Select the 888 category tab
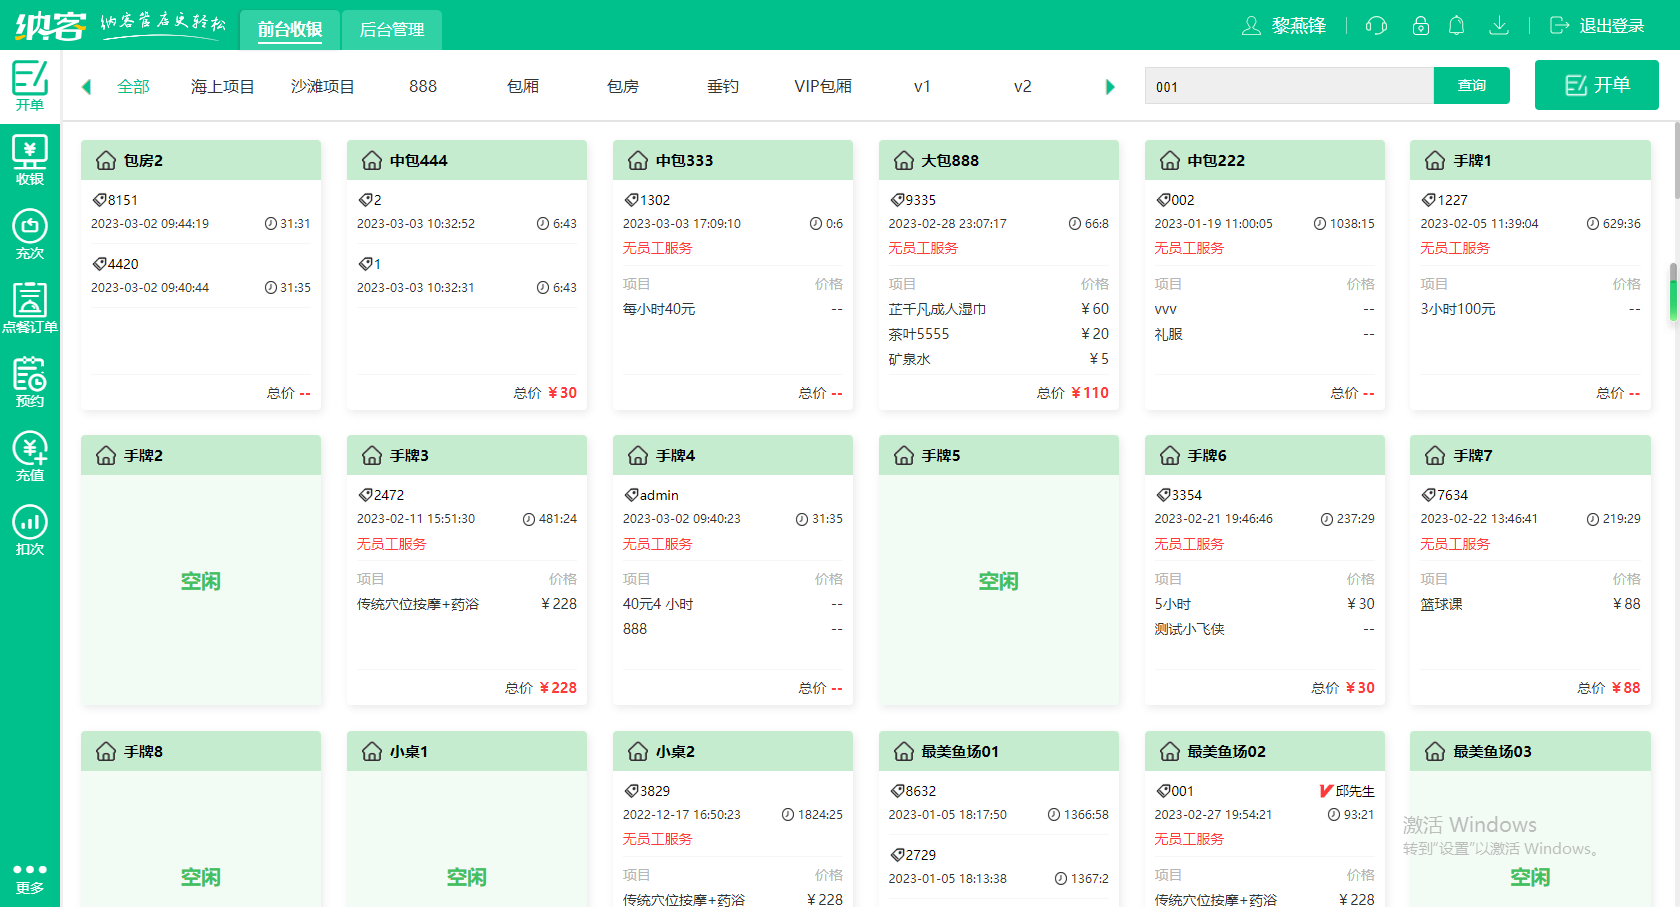Viewport: 1680px width, 907px height. 423,86
